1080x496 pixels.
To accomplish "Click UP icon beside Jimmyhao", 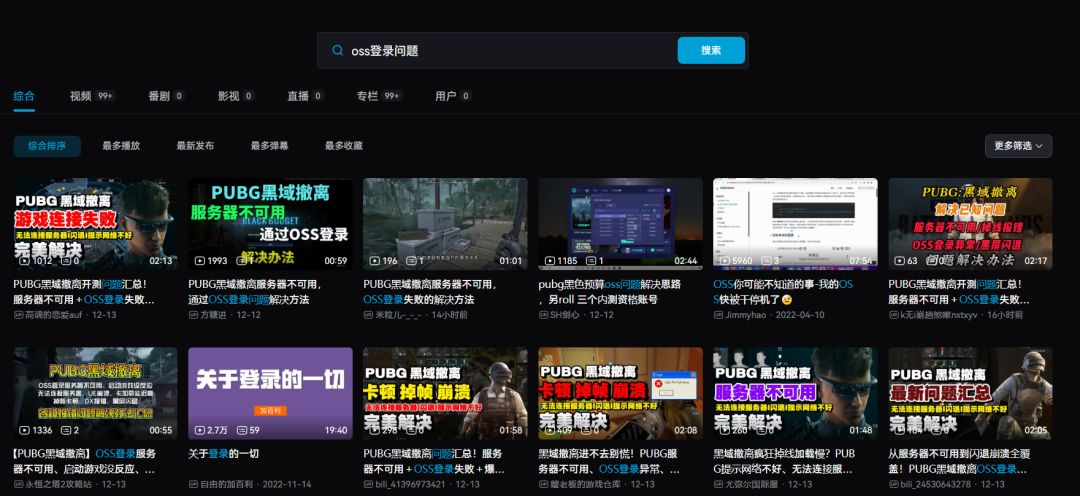I will [718, 315].
